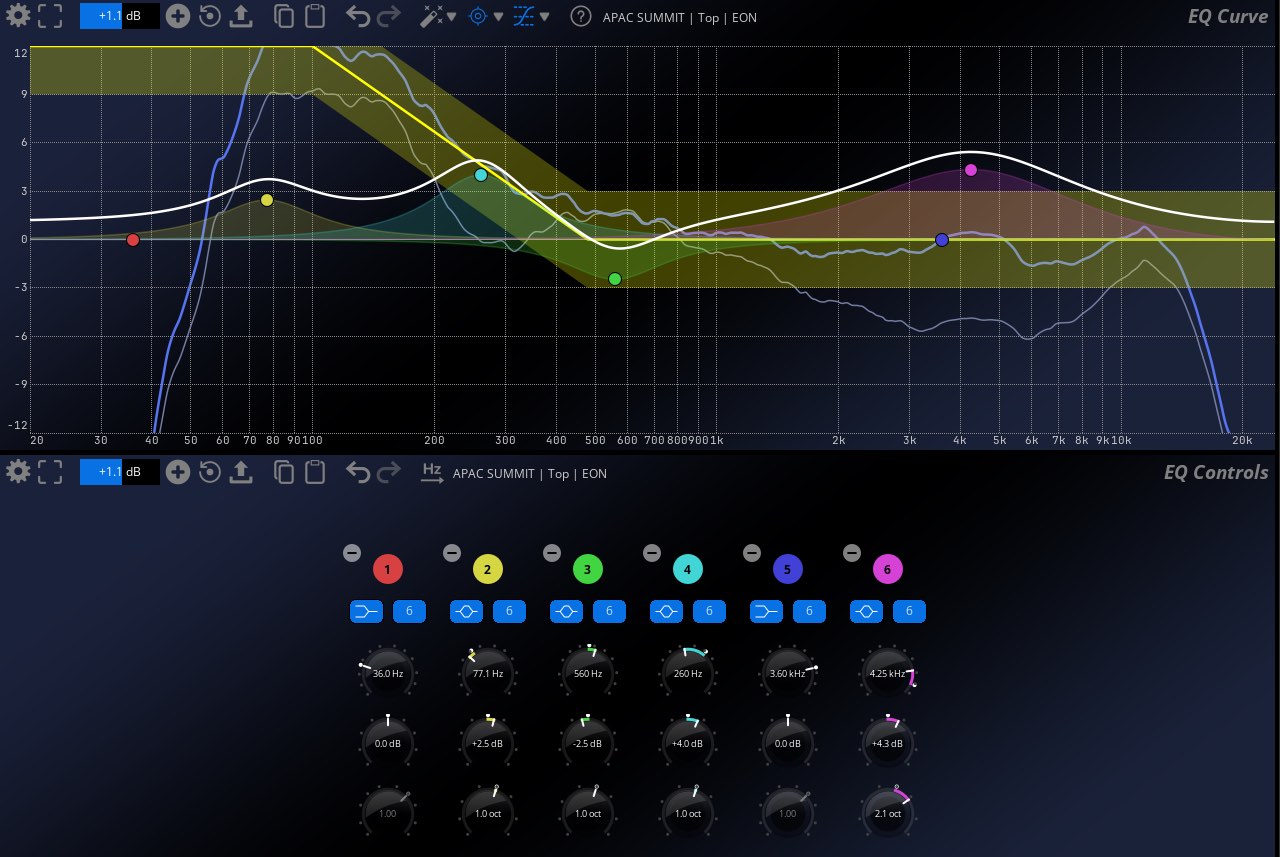Remove band 6 with its minus button
This screenshot has height=857, width=1280.
point(852,553)
